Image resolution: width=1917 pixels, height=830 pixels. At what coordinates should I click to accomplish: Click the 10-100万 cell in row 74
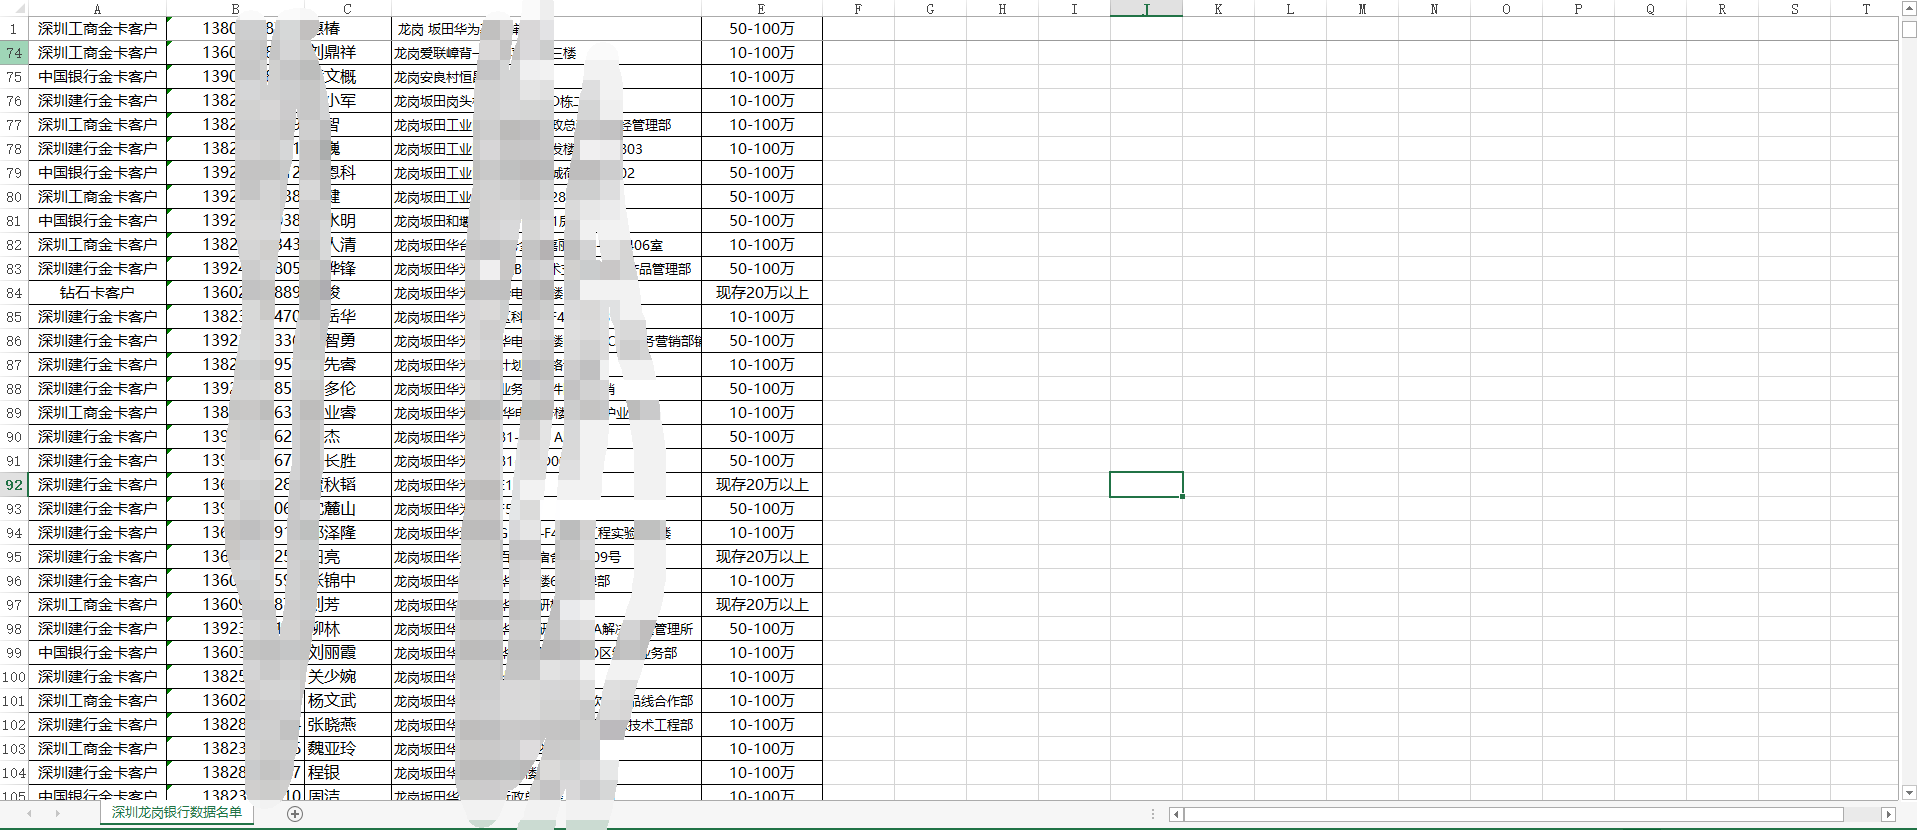click(x=761, y=53)
